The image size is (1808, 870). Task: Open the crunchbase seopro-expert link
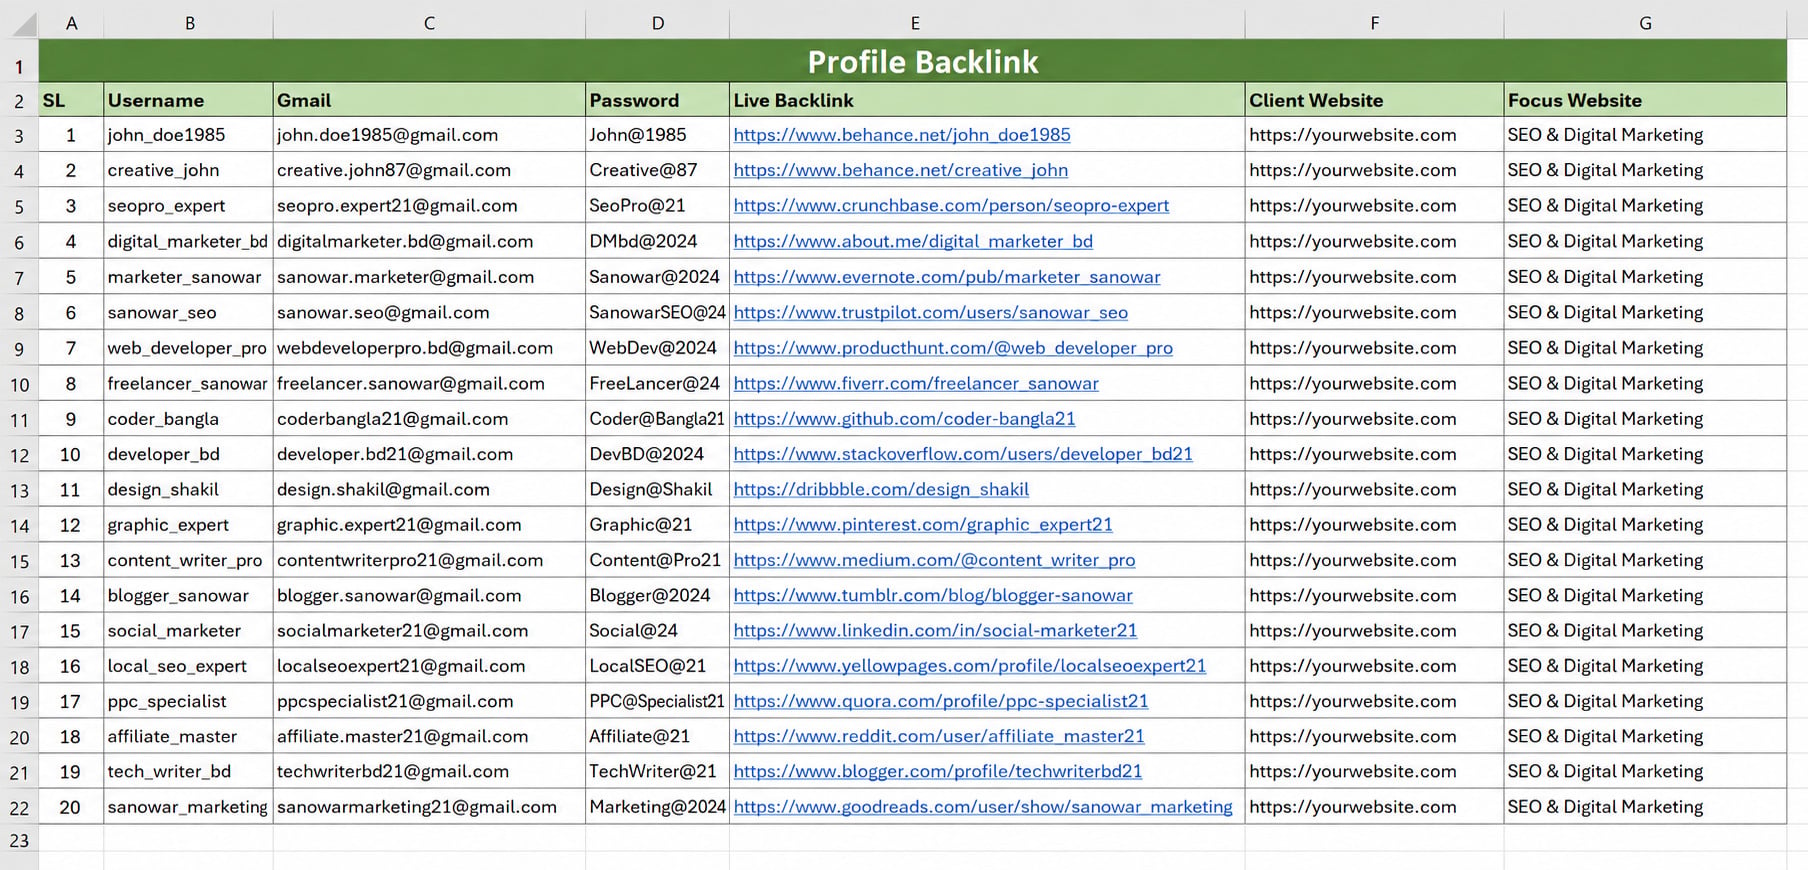click(951, 205)
